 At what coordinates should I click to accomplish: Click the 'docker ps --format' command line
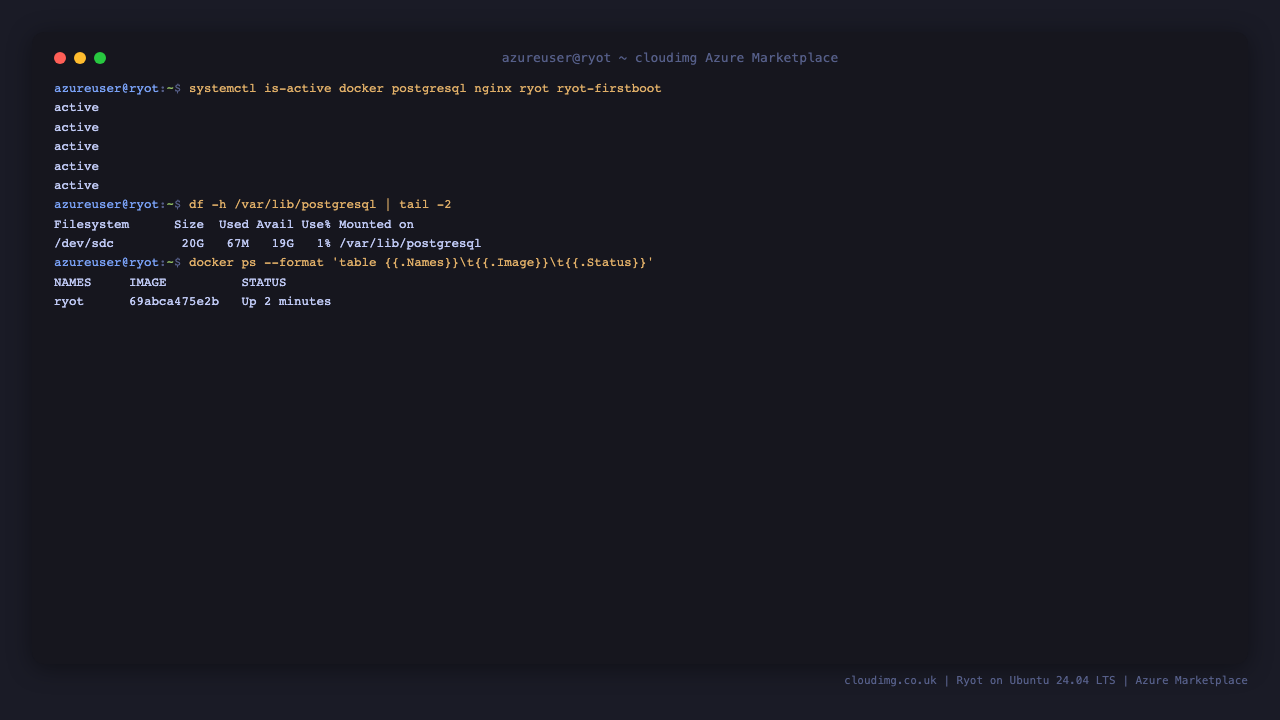[421, 262]
